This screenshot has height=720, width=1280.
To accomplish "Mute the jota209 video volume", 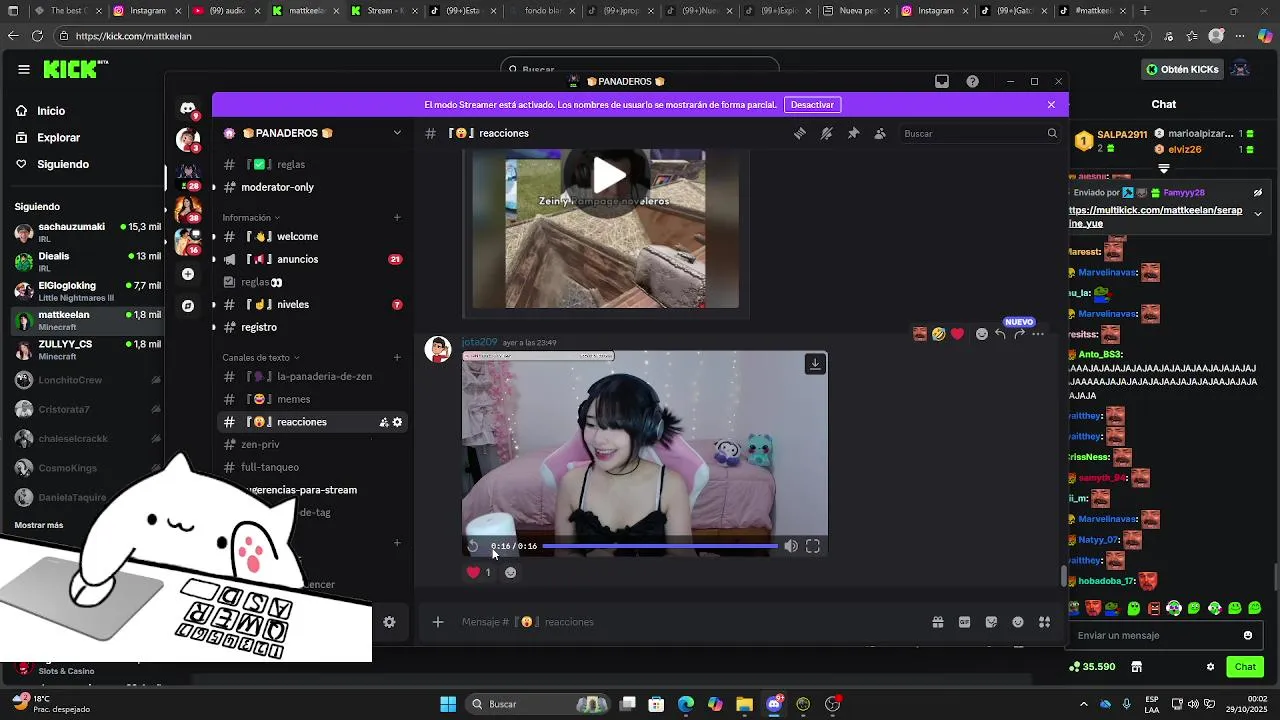I will 791,546.
